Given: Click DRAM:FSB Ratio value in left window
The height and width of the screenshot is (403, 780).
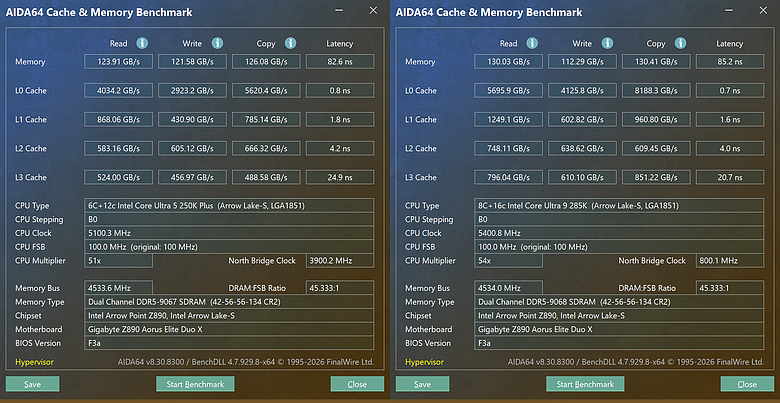Looking at the screenshot, I should [x=340, y=288].
